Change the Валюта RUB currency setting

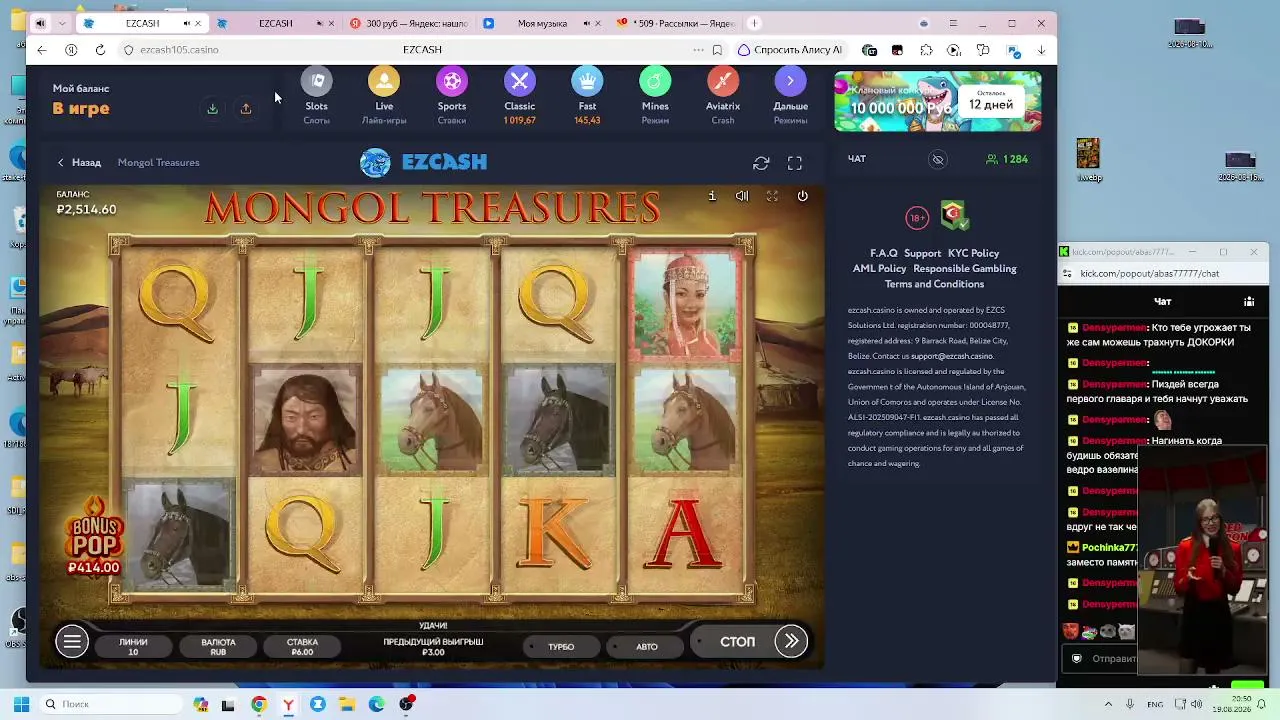pos(218,647)
